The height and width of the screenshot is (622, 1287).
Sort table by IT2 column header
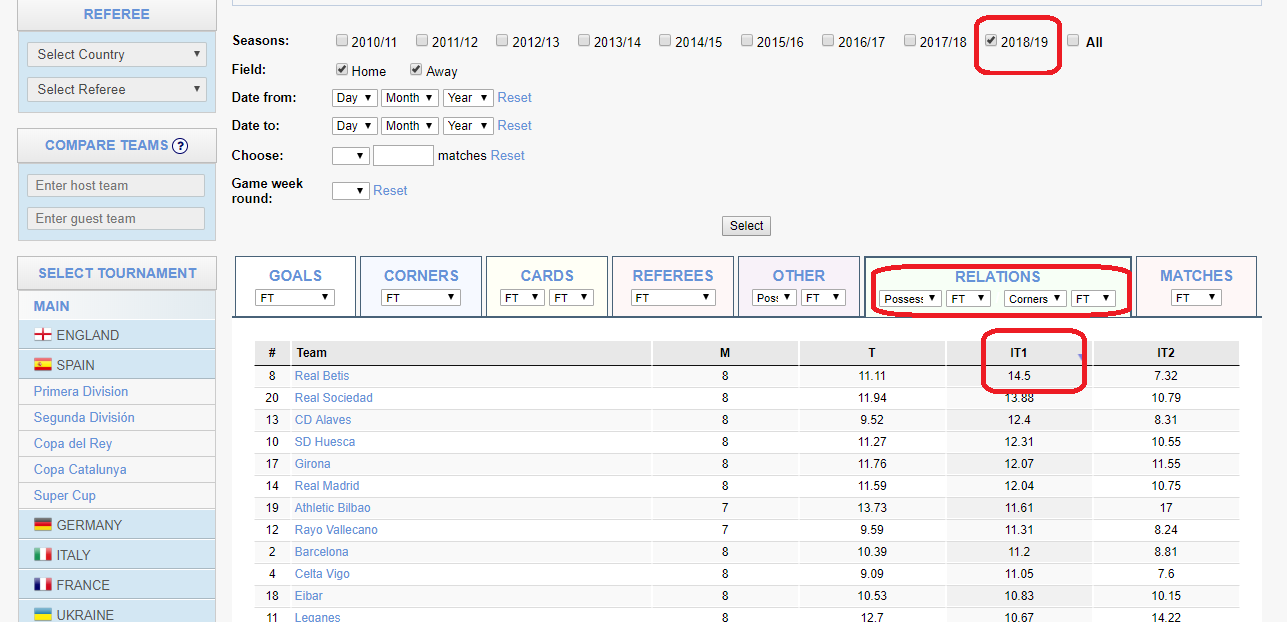1166,353
